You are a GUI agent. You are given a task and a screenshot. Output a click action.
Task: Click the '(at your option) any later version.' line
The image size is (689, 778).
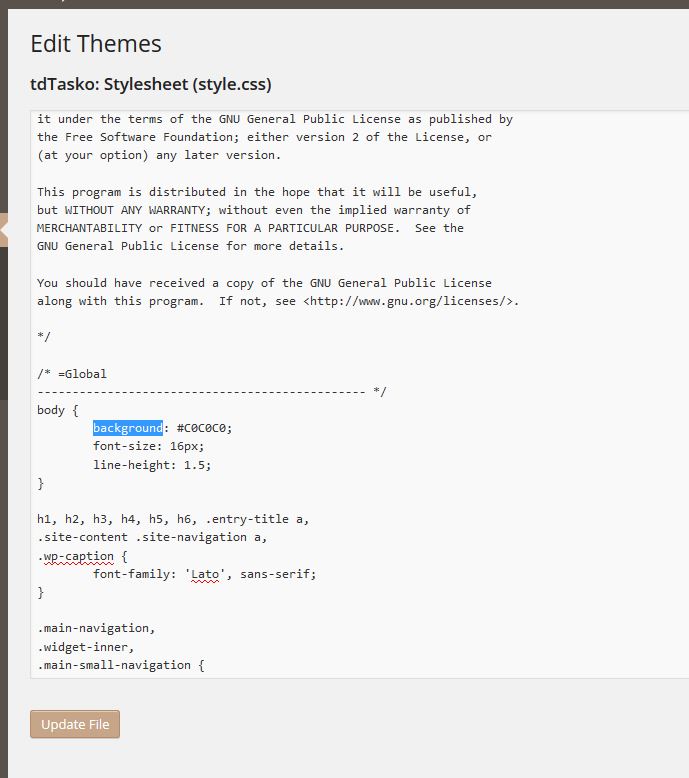tap(159, 155)
